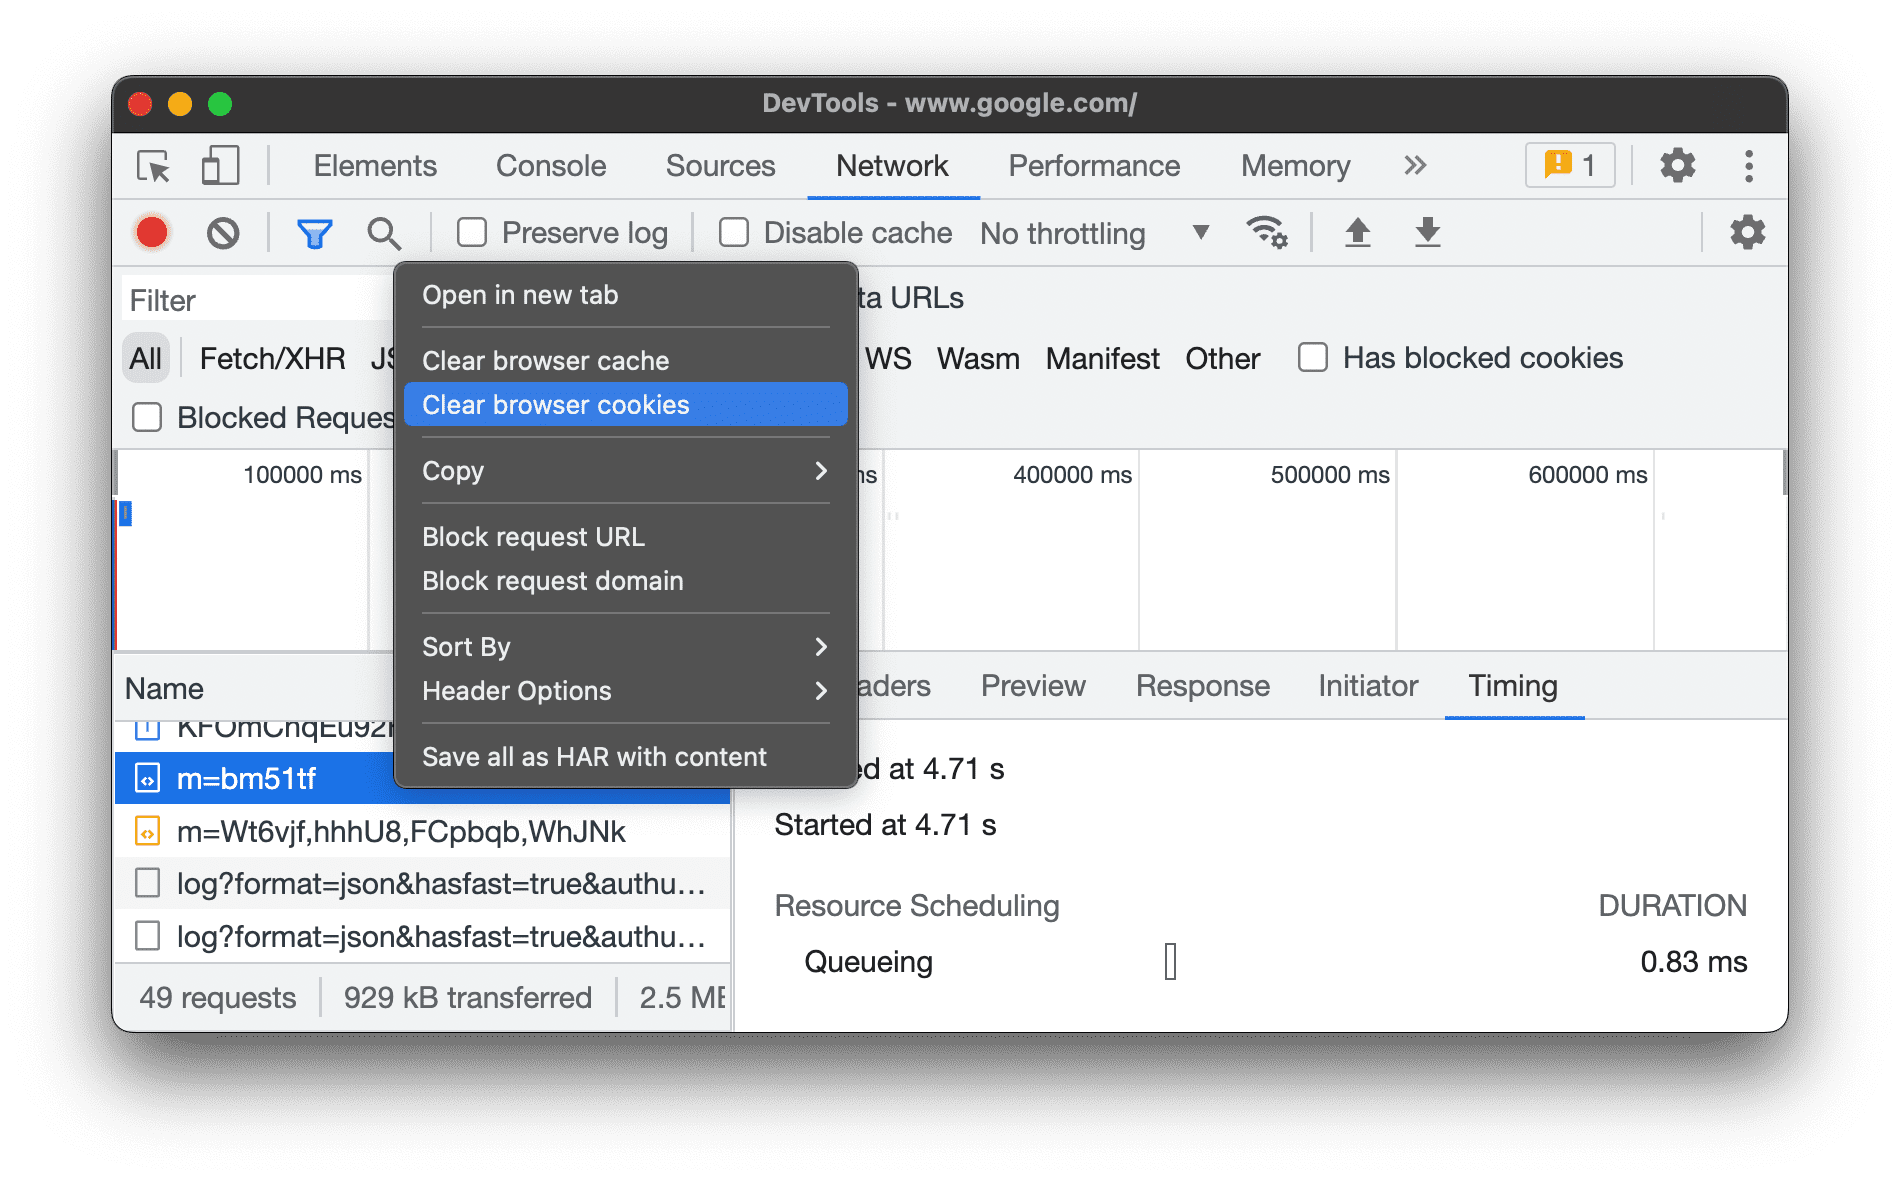Save all requests as HAR with content
This screenshot has width=1900, height=1180.
(x=594, y=756)
